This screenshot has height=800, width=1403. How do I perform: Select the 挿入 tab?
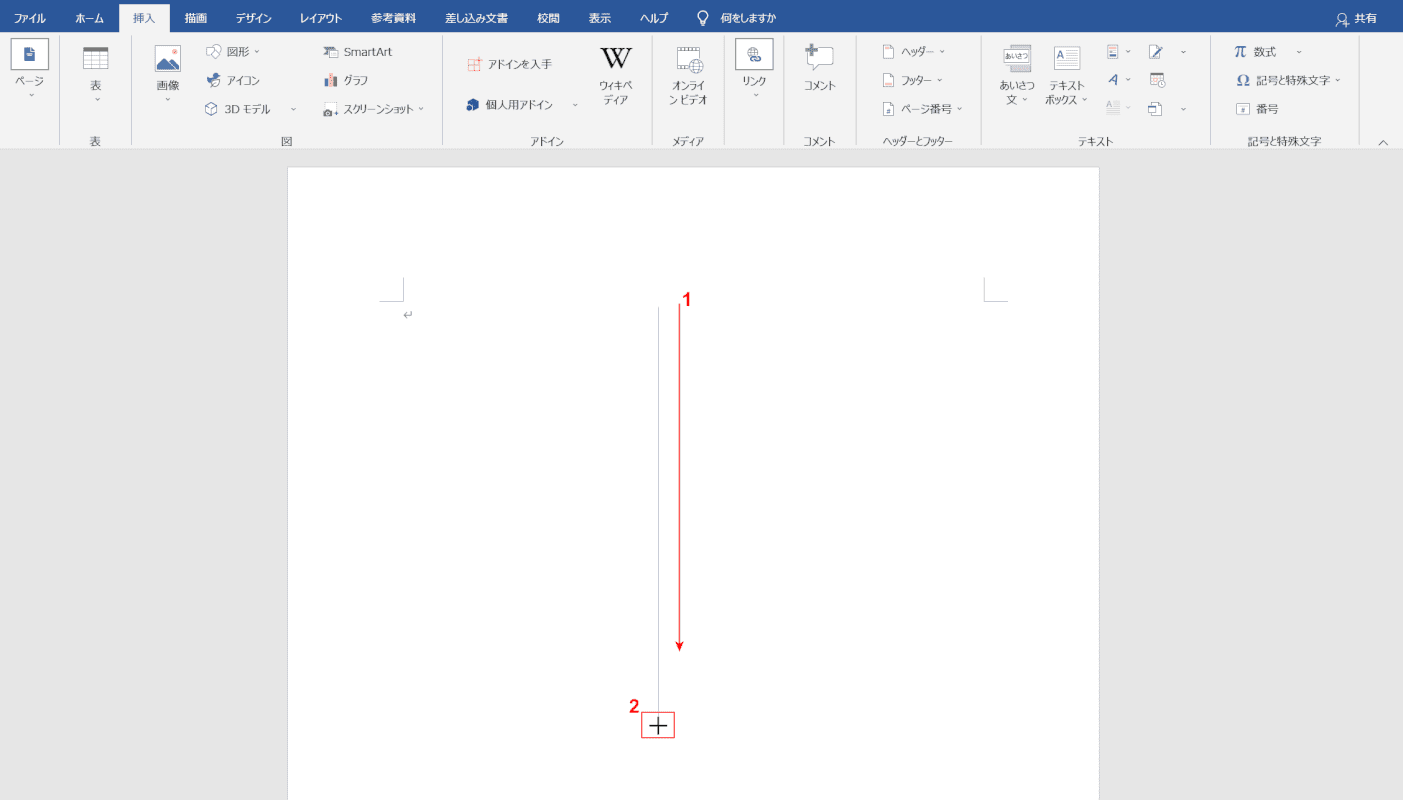(x=144, y=18)
